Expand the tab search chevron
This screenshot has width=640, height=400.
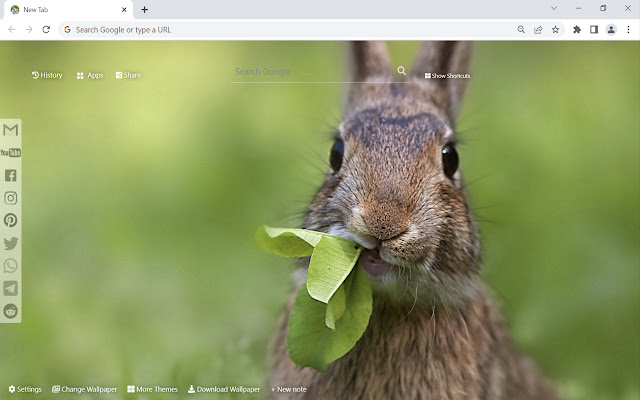point(554,8)
